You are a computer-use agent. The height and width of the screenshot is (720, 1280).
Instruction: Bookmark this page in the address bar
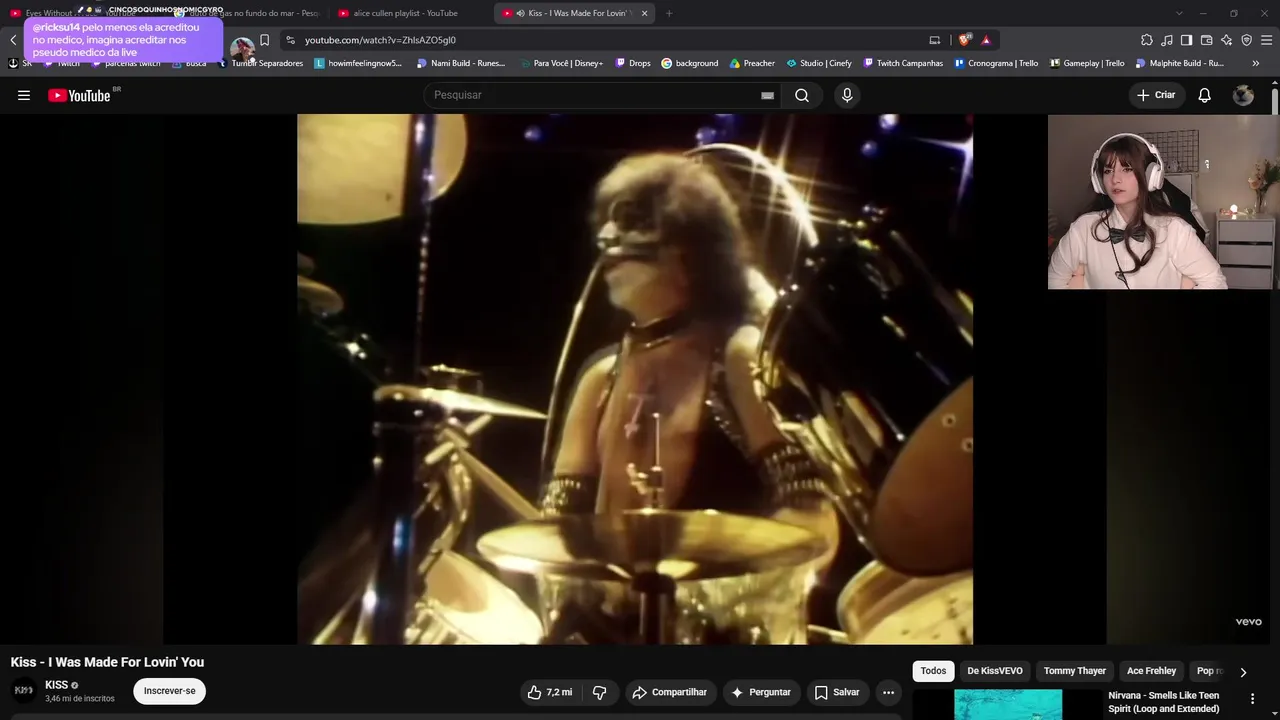pos(265,40)
